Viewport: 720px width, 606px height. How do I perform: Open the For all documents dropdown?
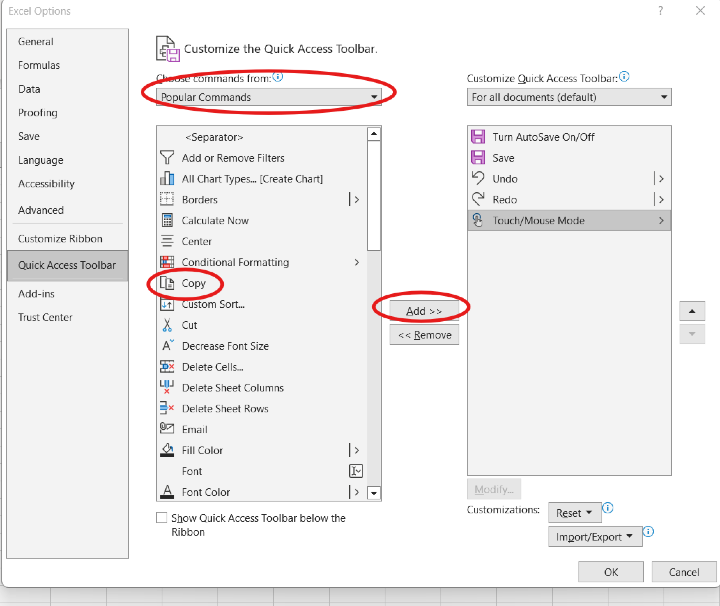point(569,97)
